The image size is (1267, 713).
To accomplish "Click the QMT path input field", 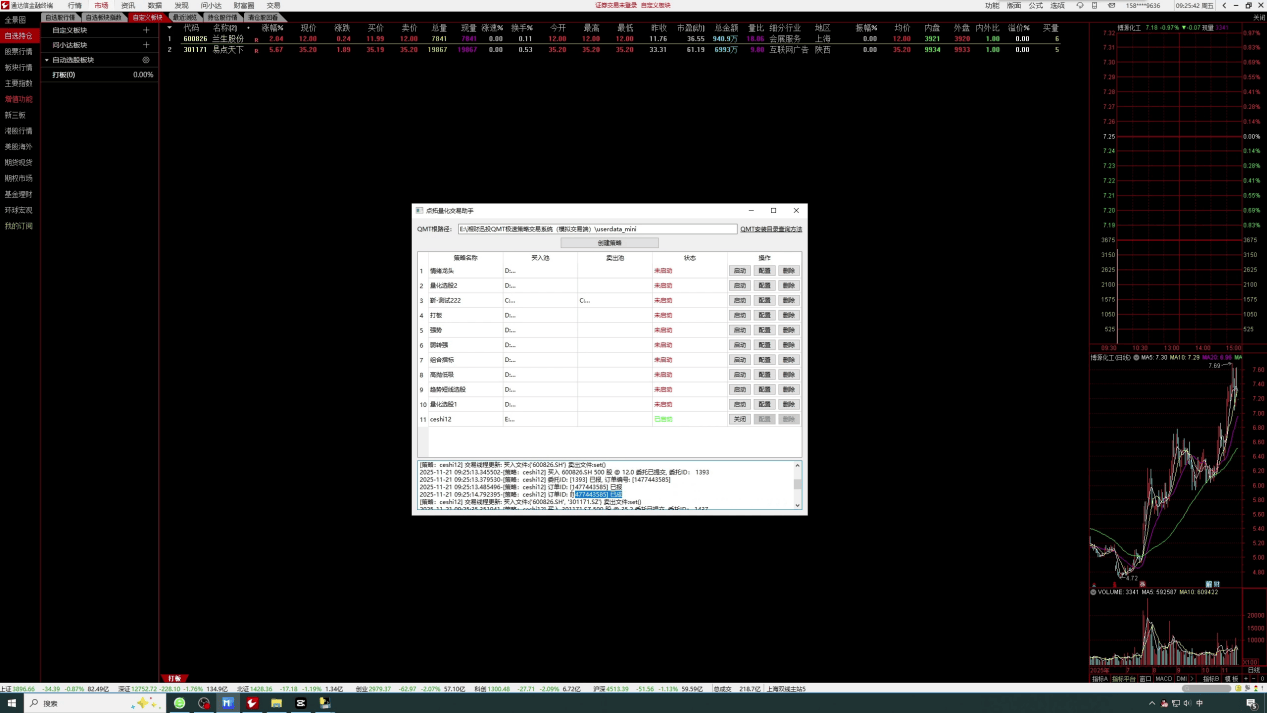I will 597,229.
